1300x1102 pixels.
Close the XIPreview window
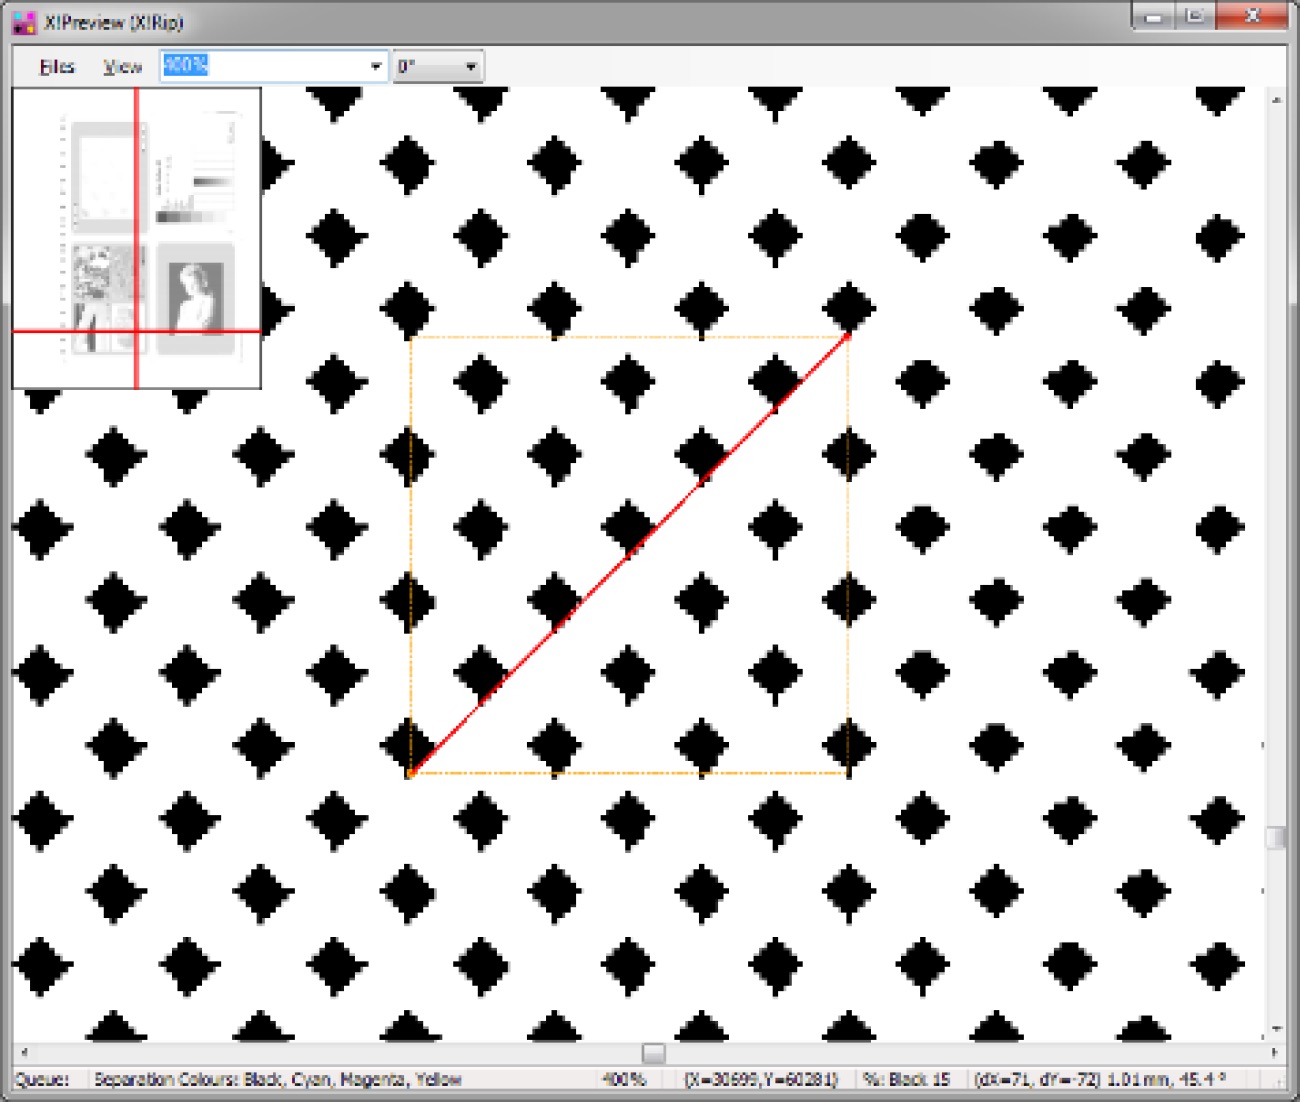[x=1251, y=17]
